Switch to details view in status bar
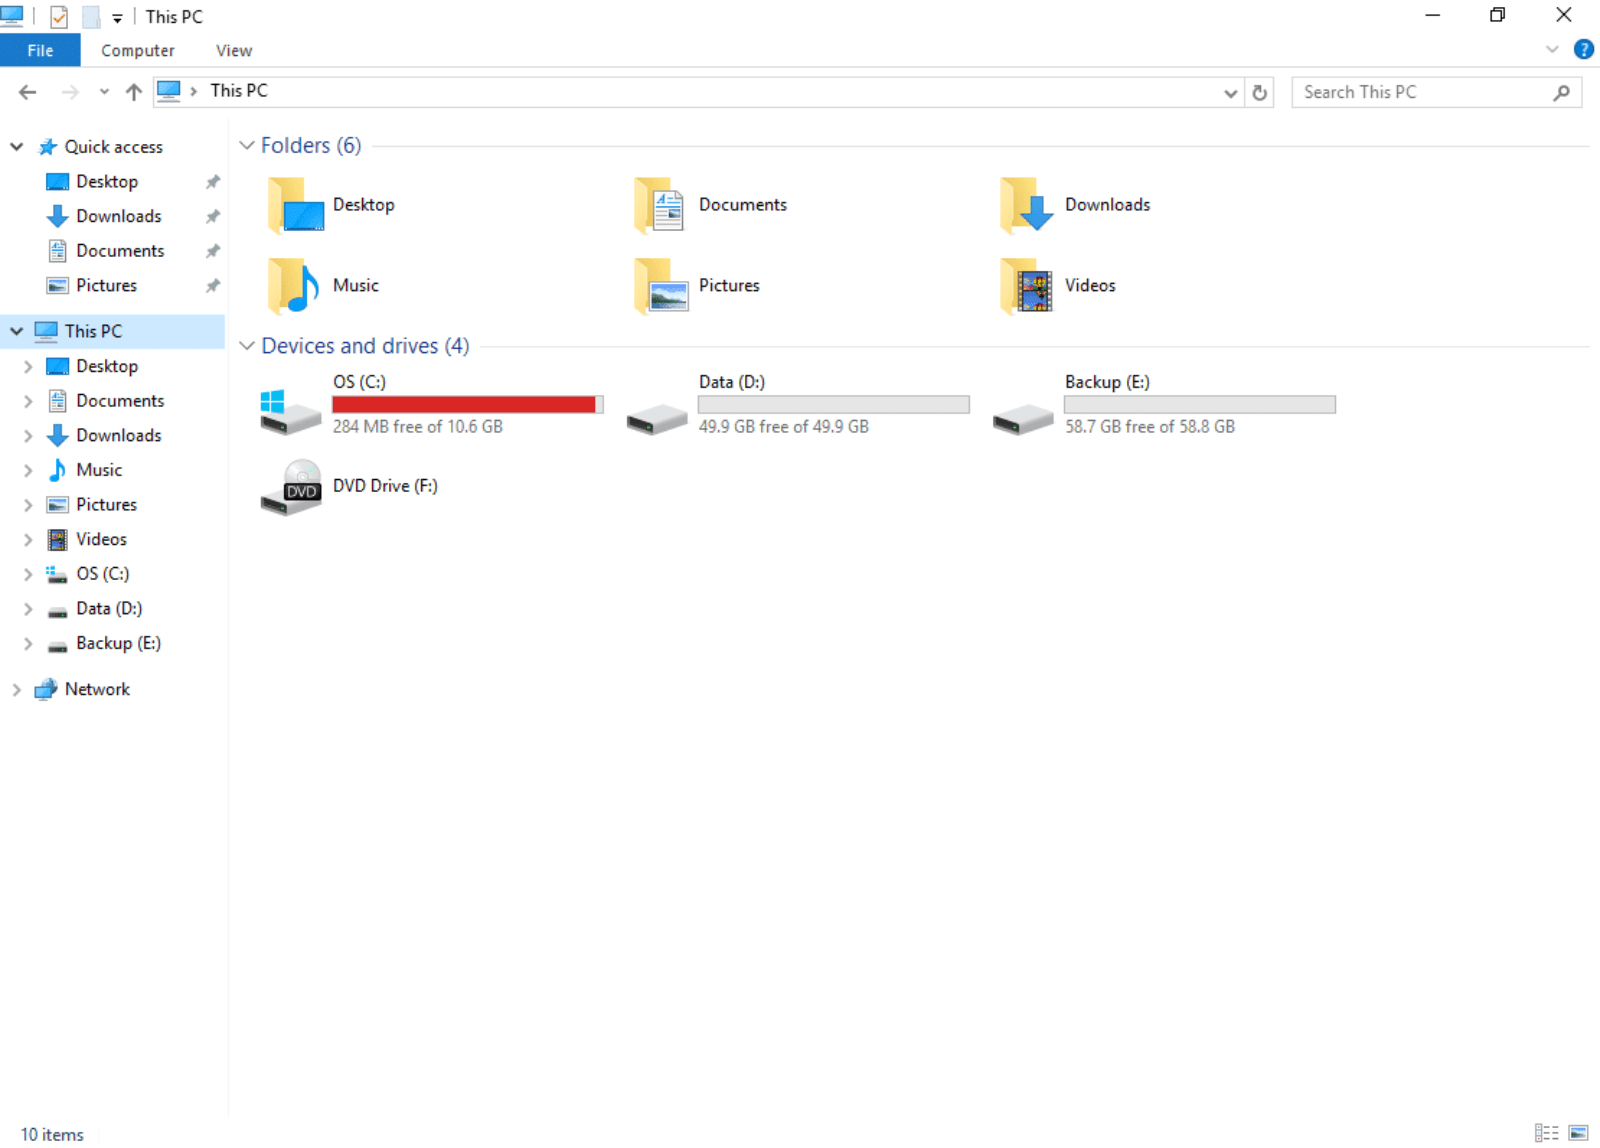 click(x=1547, y=1133)
